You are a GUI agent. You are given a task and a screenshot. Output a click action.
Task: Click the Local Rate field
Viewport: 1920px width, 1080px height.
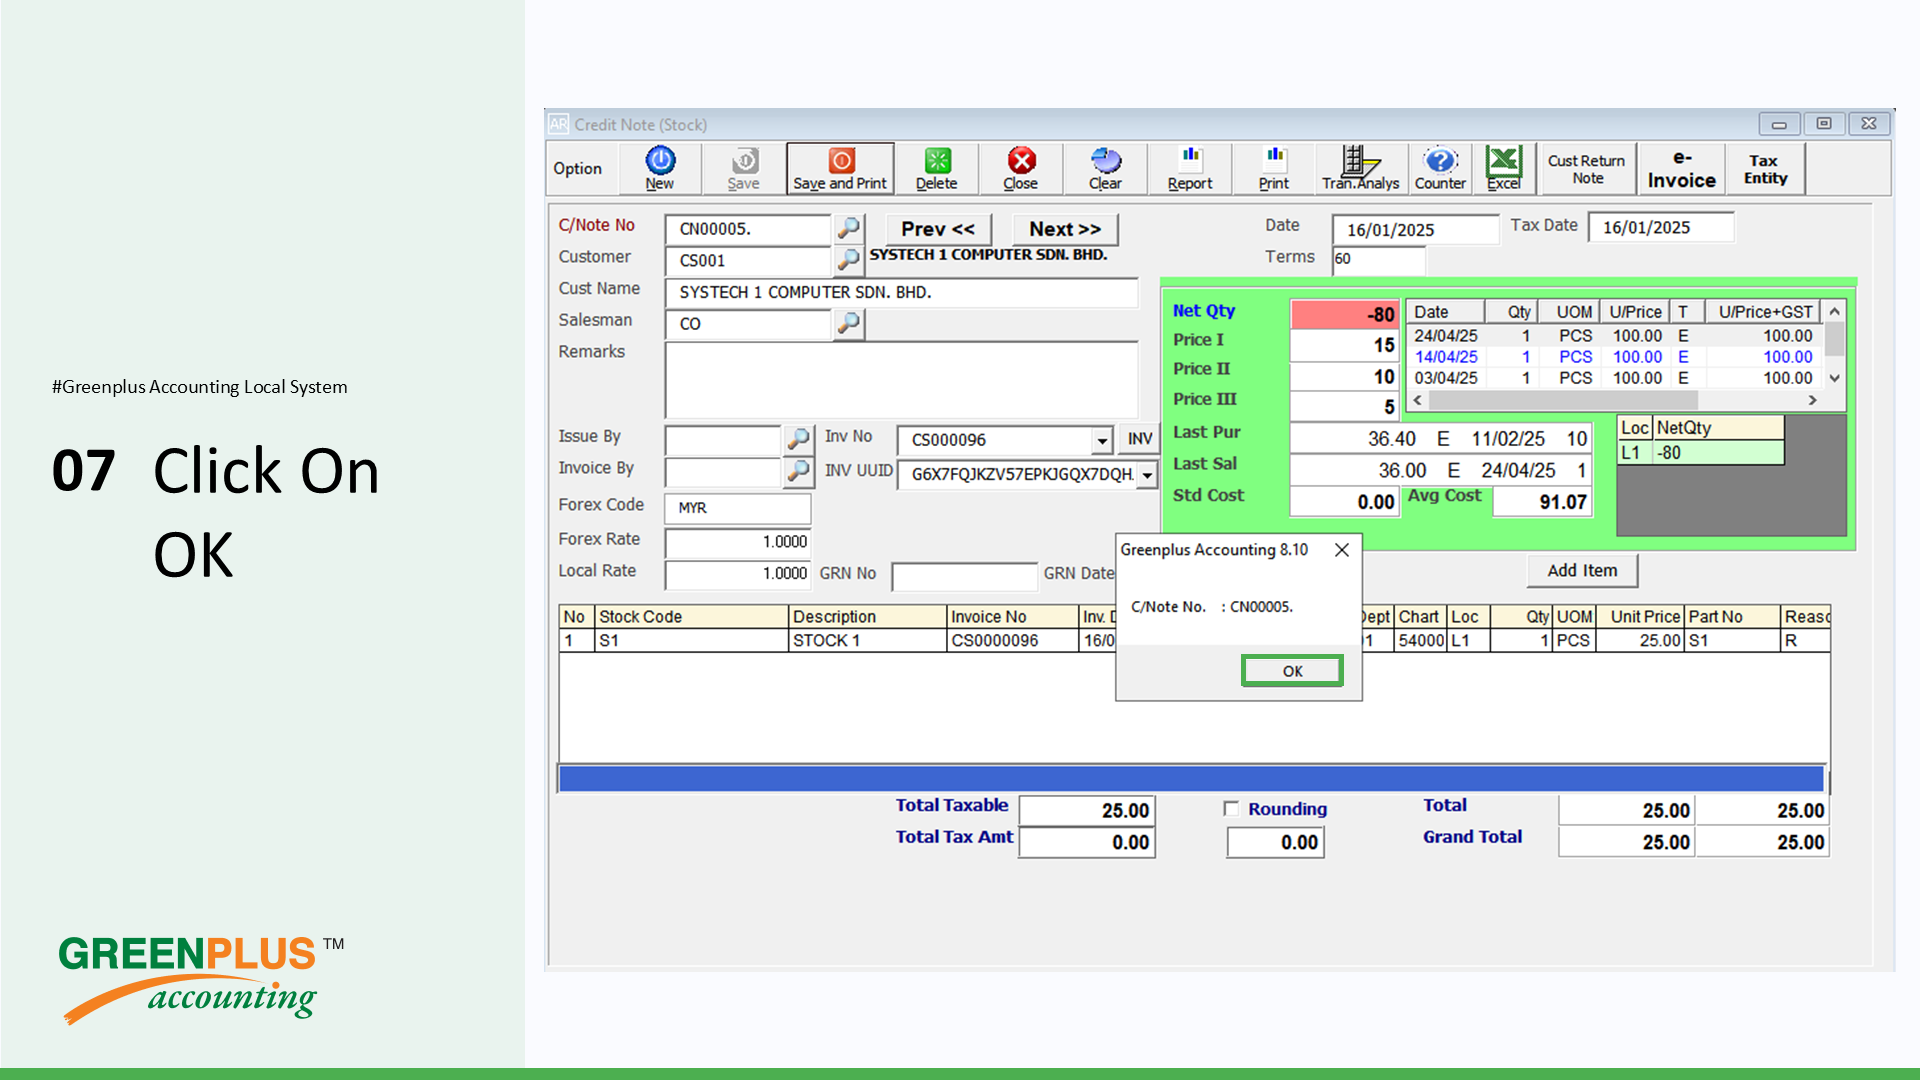point(737,574)
